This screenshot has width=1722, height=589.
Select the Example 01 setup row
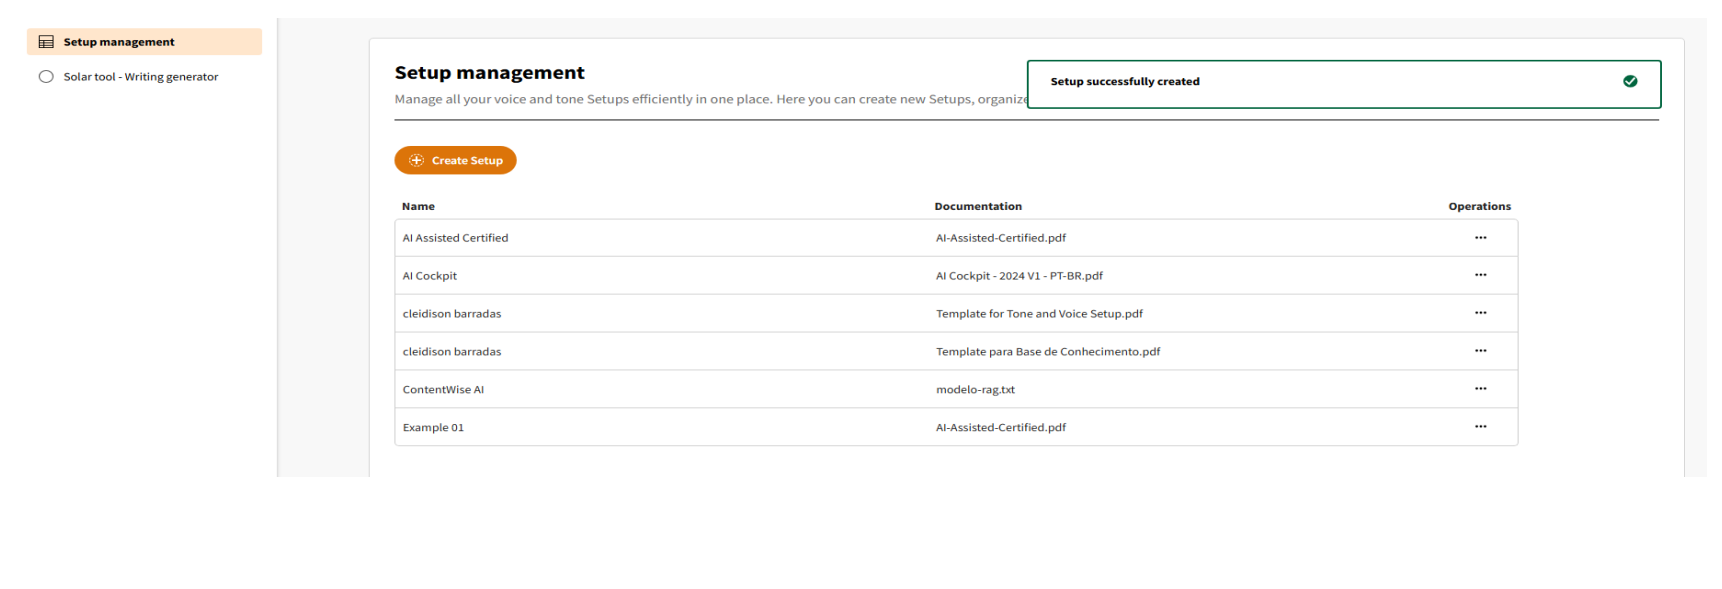pos(433,428)
